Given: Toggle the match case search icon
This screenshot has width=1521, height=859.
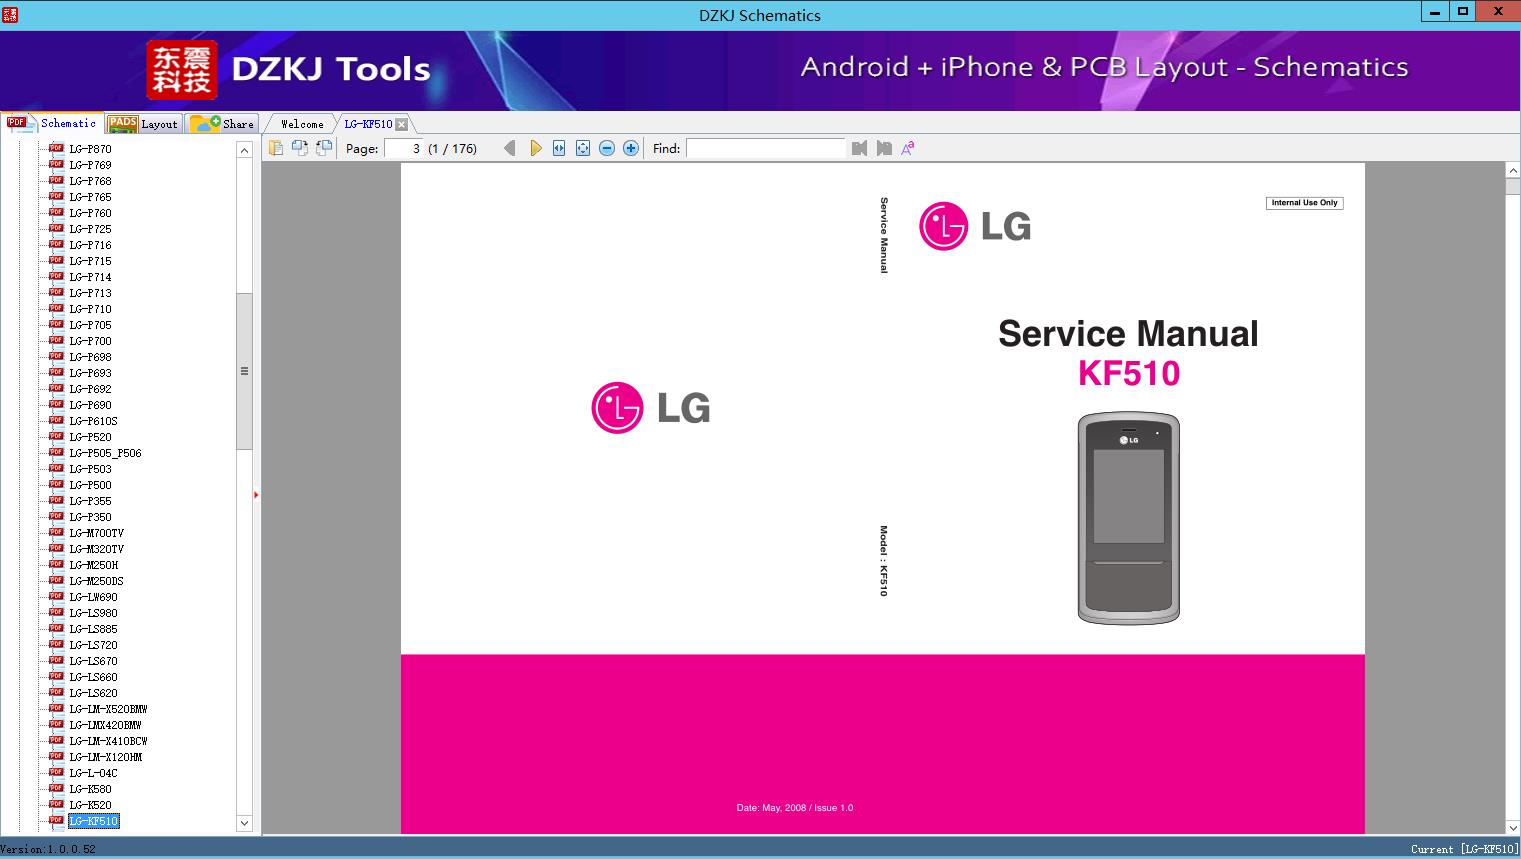Looking at the screenshot, I should pos(908,148).
